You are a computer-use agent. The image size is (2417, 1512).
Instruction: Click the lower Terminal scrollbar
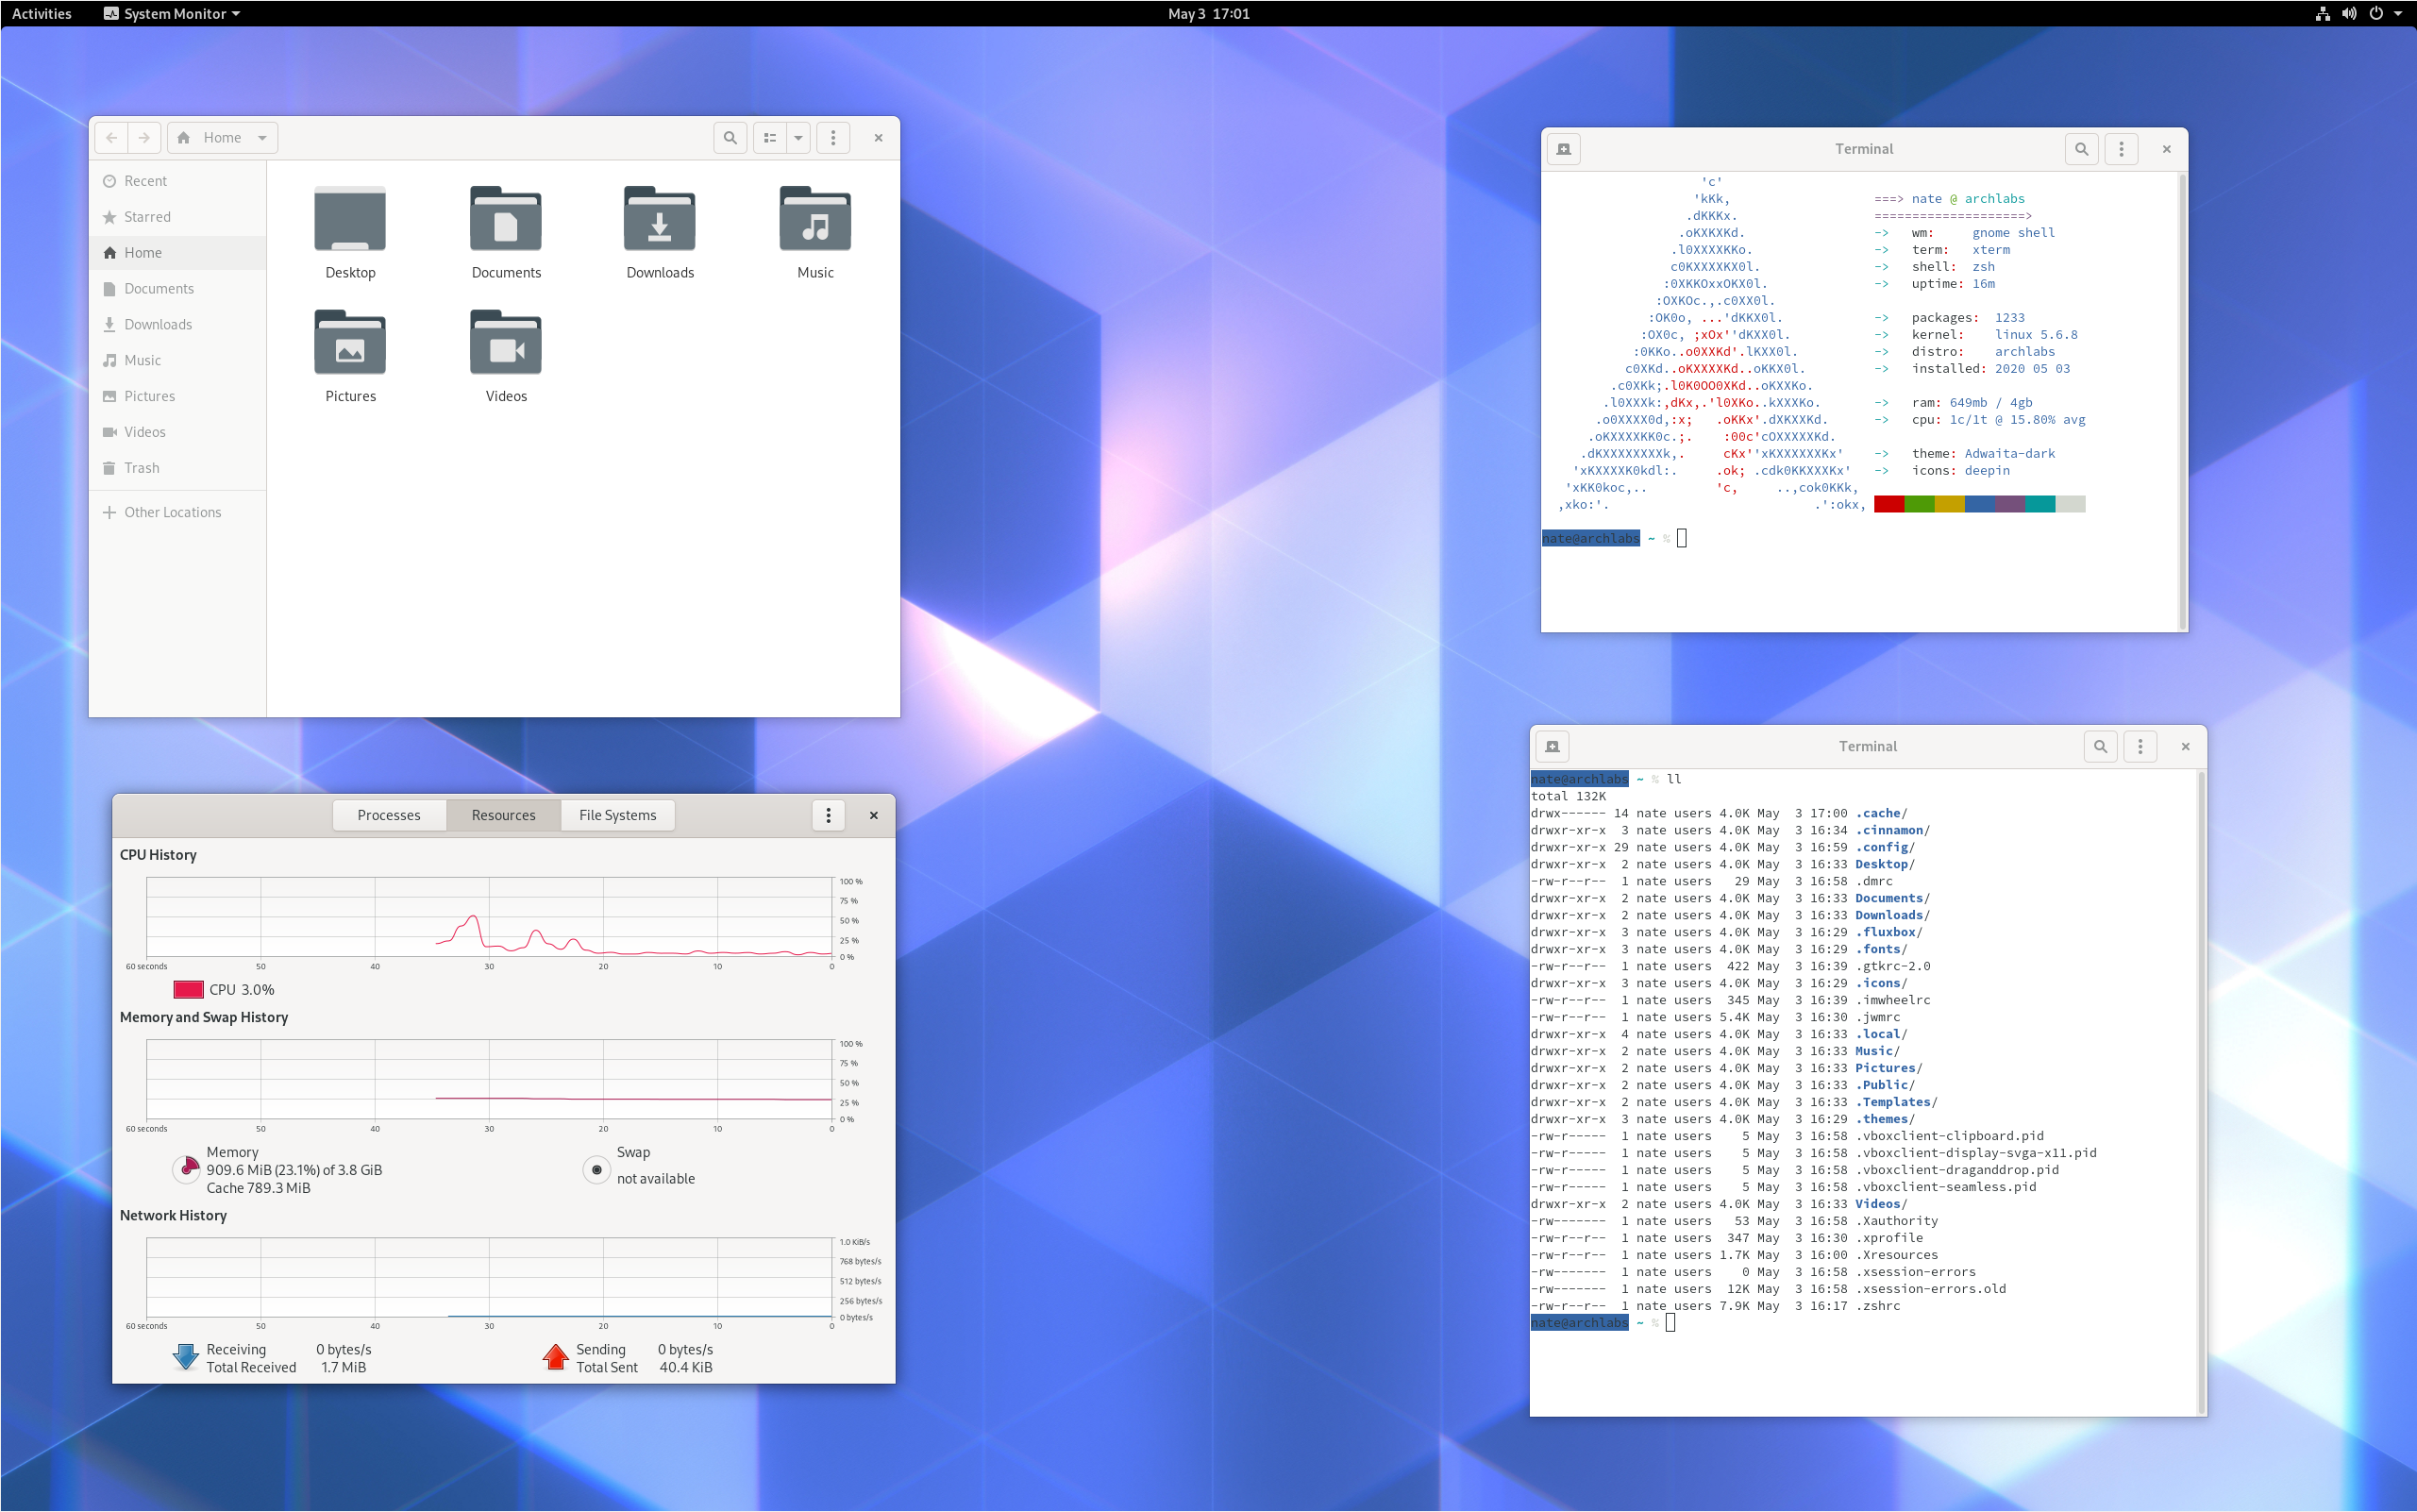coord(2201,1091)
